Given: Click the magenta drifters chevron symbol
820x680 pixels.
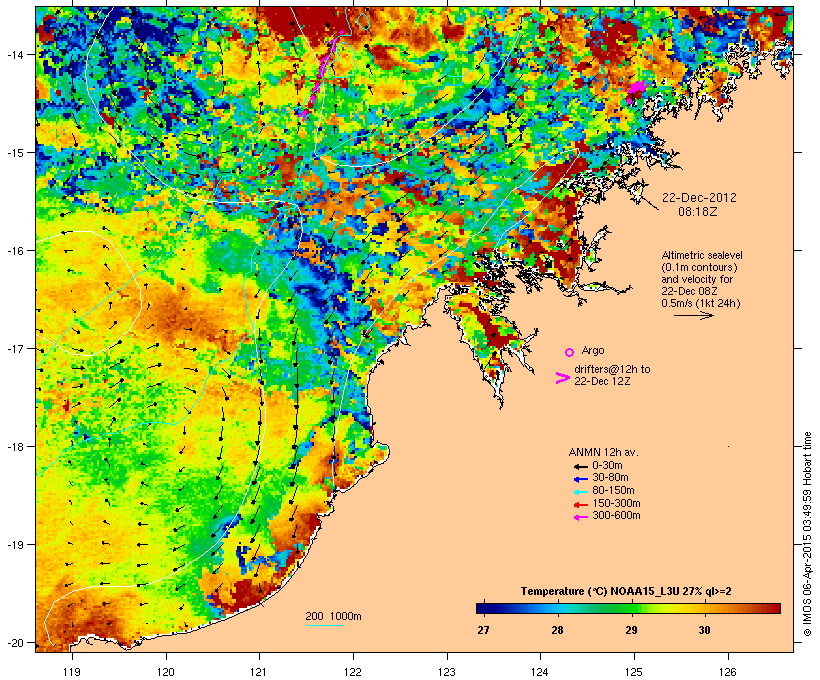Looking at the screenshot, I should (x=563, y=378).
